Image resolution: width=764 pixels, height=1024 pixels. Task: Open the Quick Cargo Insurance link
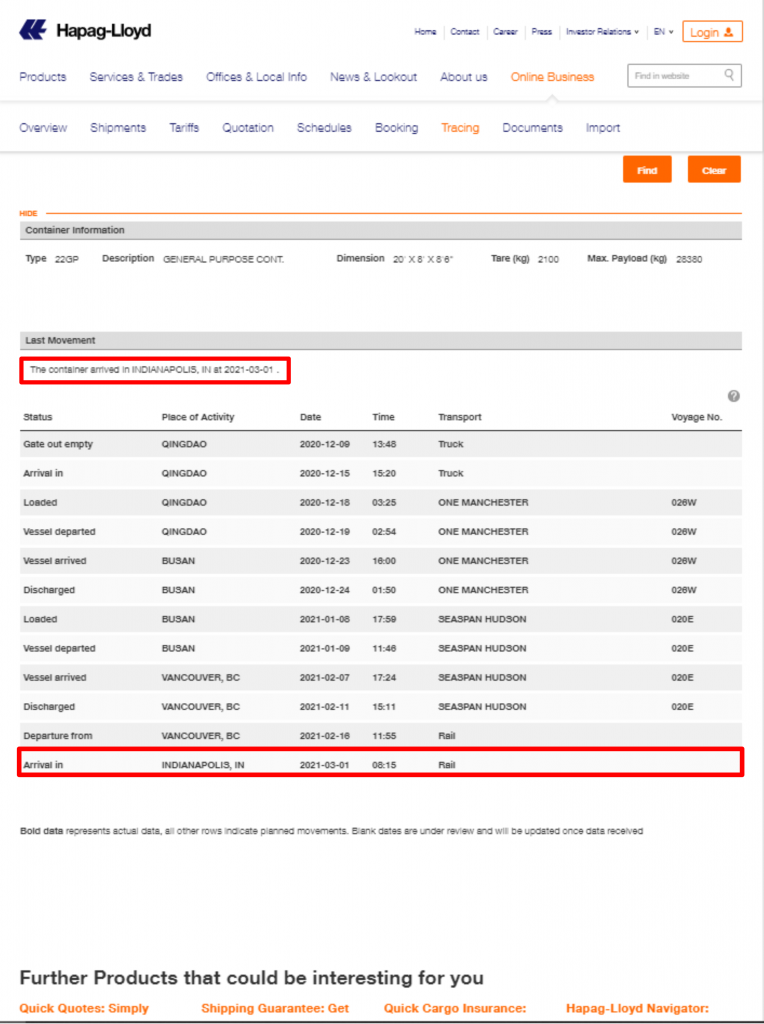click(x=455, y=1008)
